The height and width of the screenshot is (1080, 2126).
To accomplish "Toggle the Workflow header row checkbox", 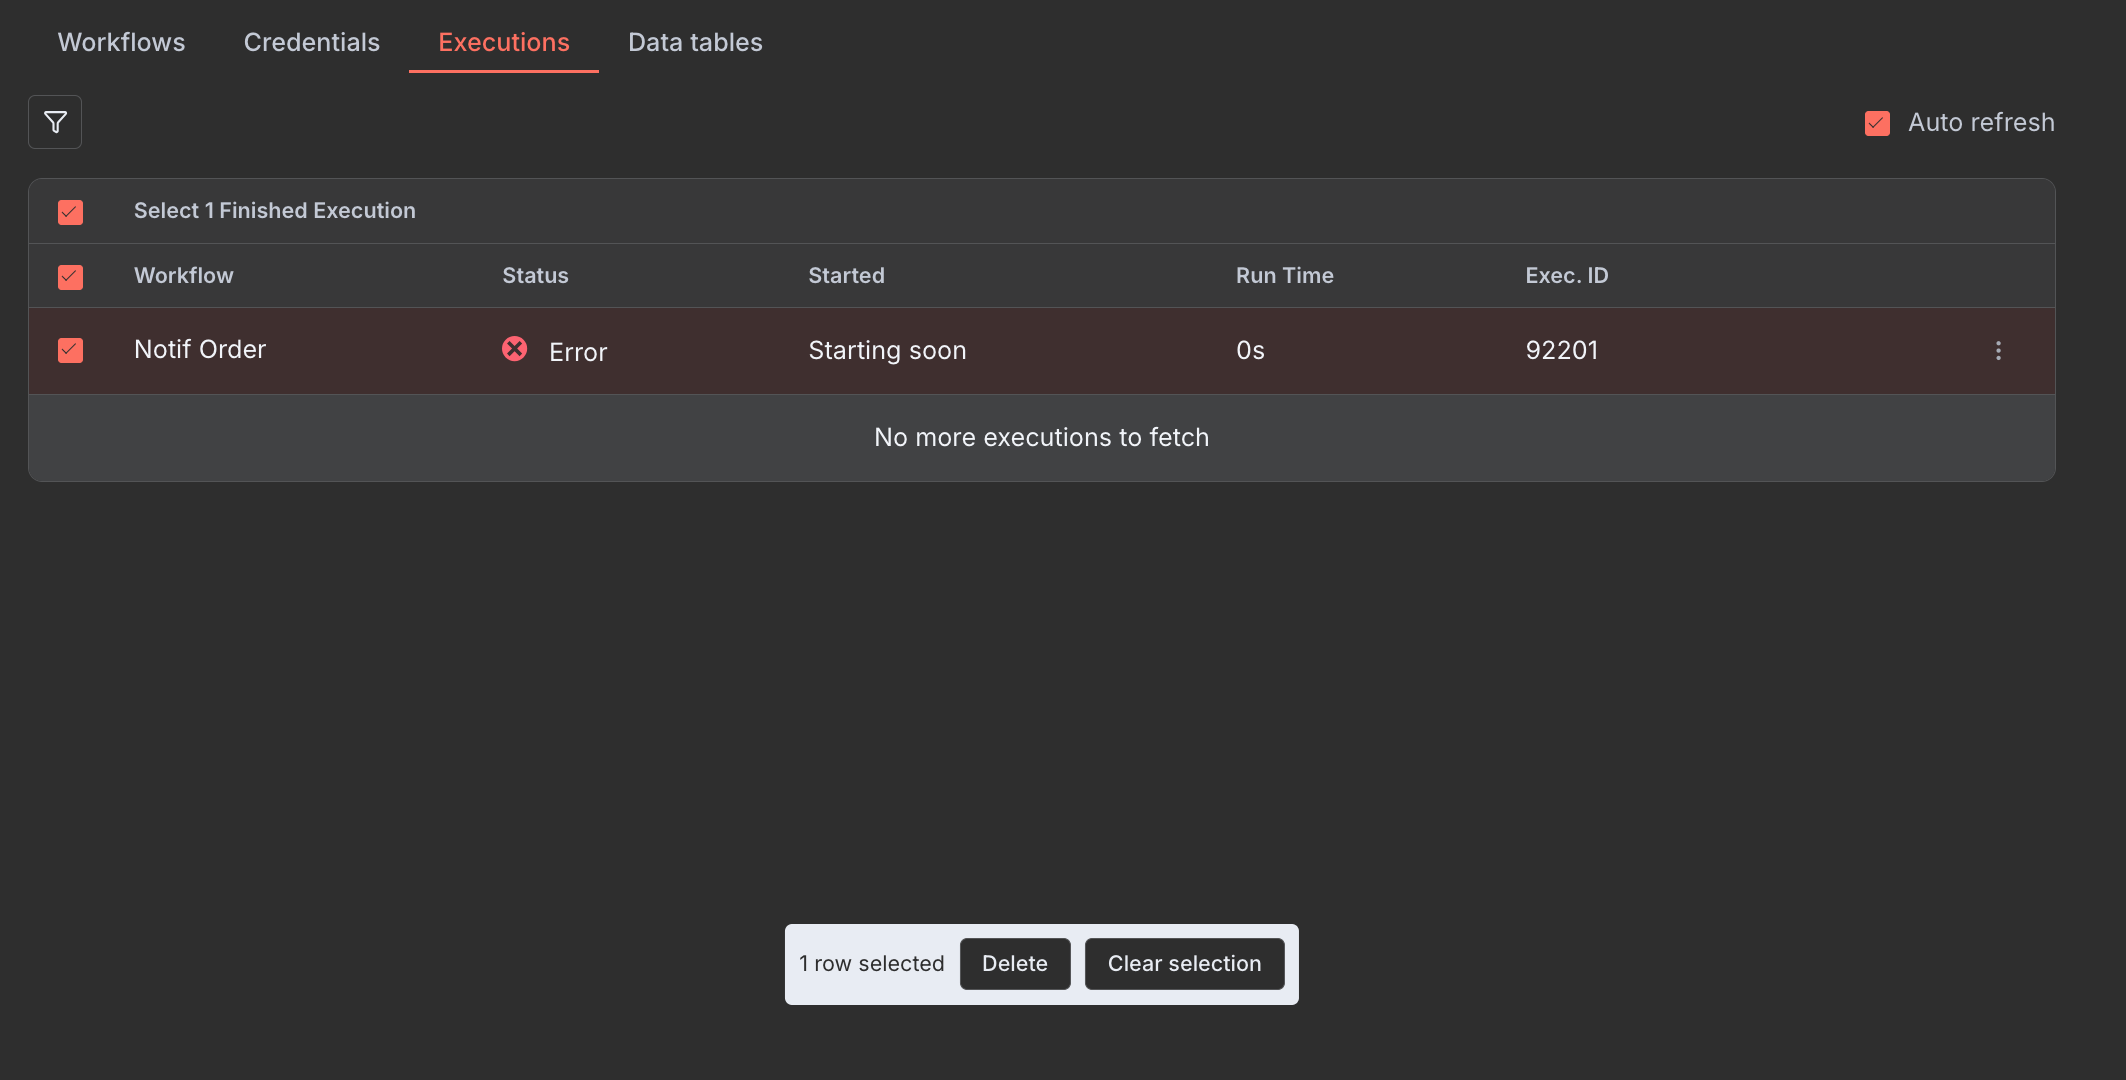I will 70,276.
